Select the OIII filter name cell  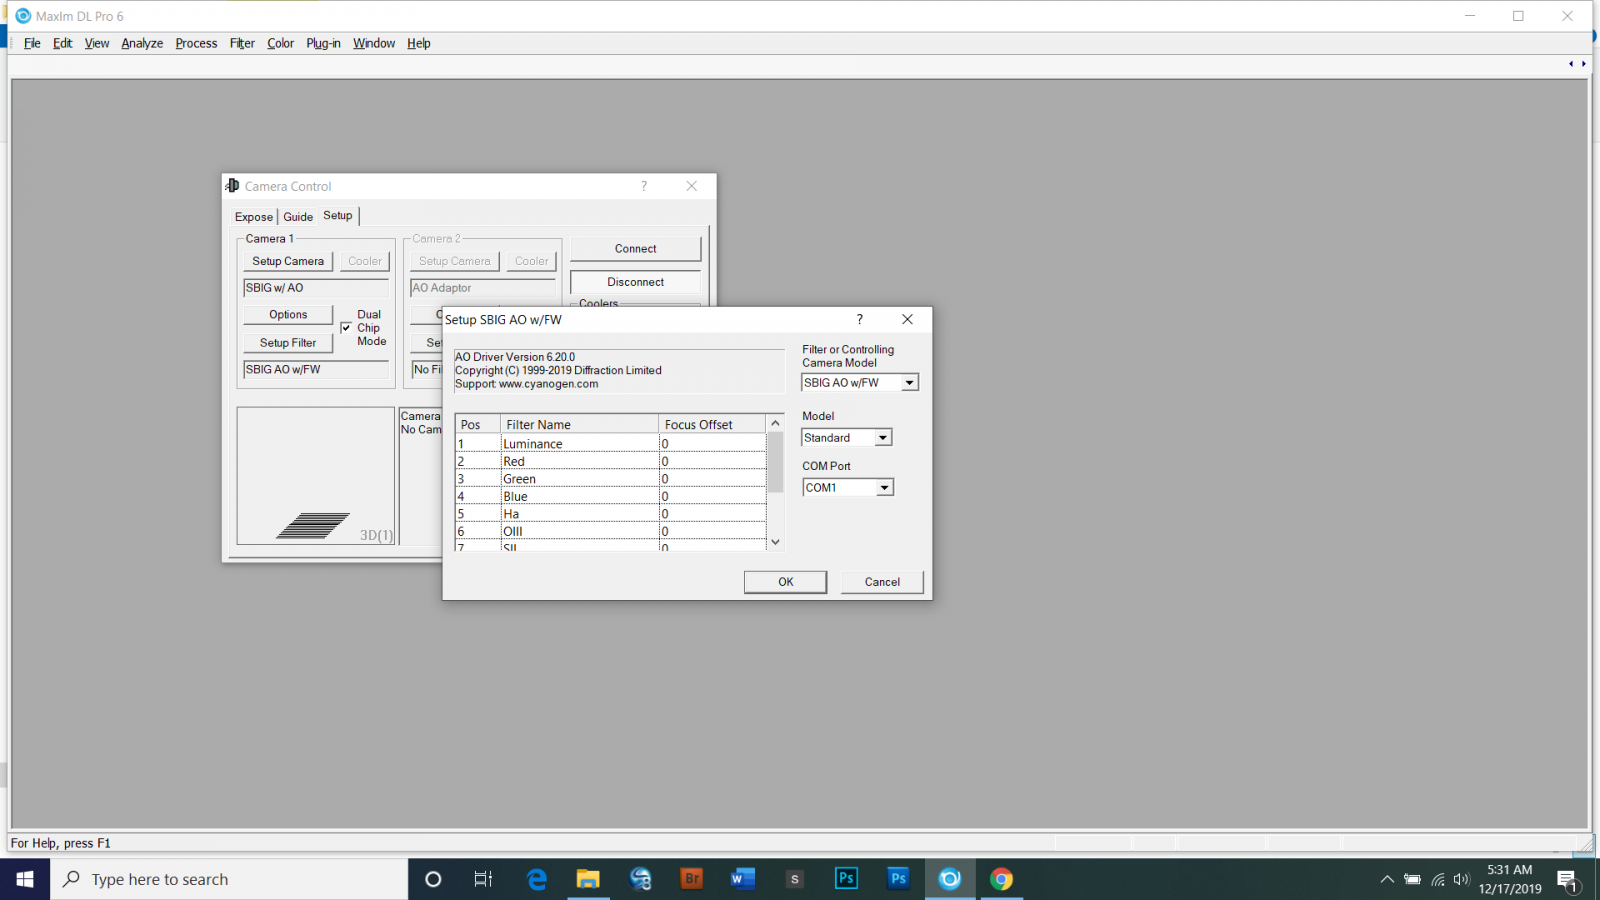click(x=579, y=531)
